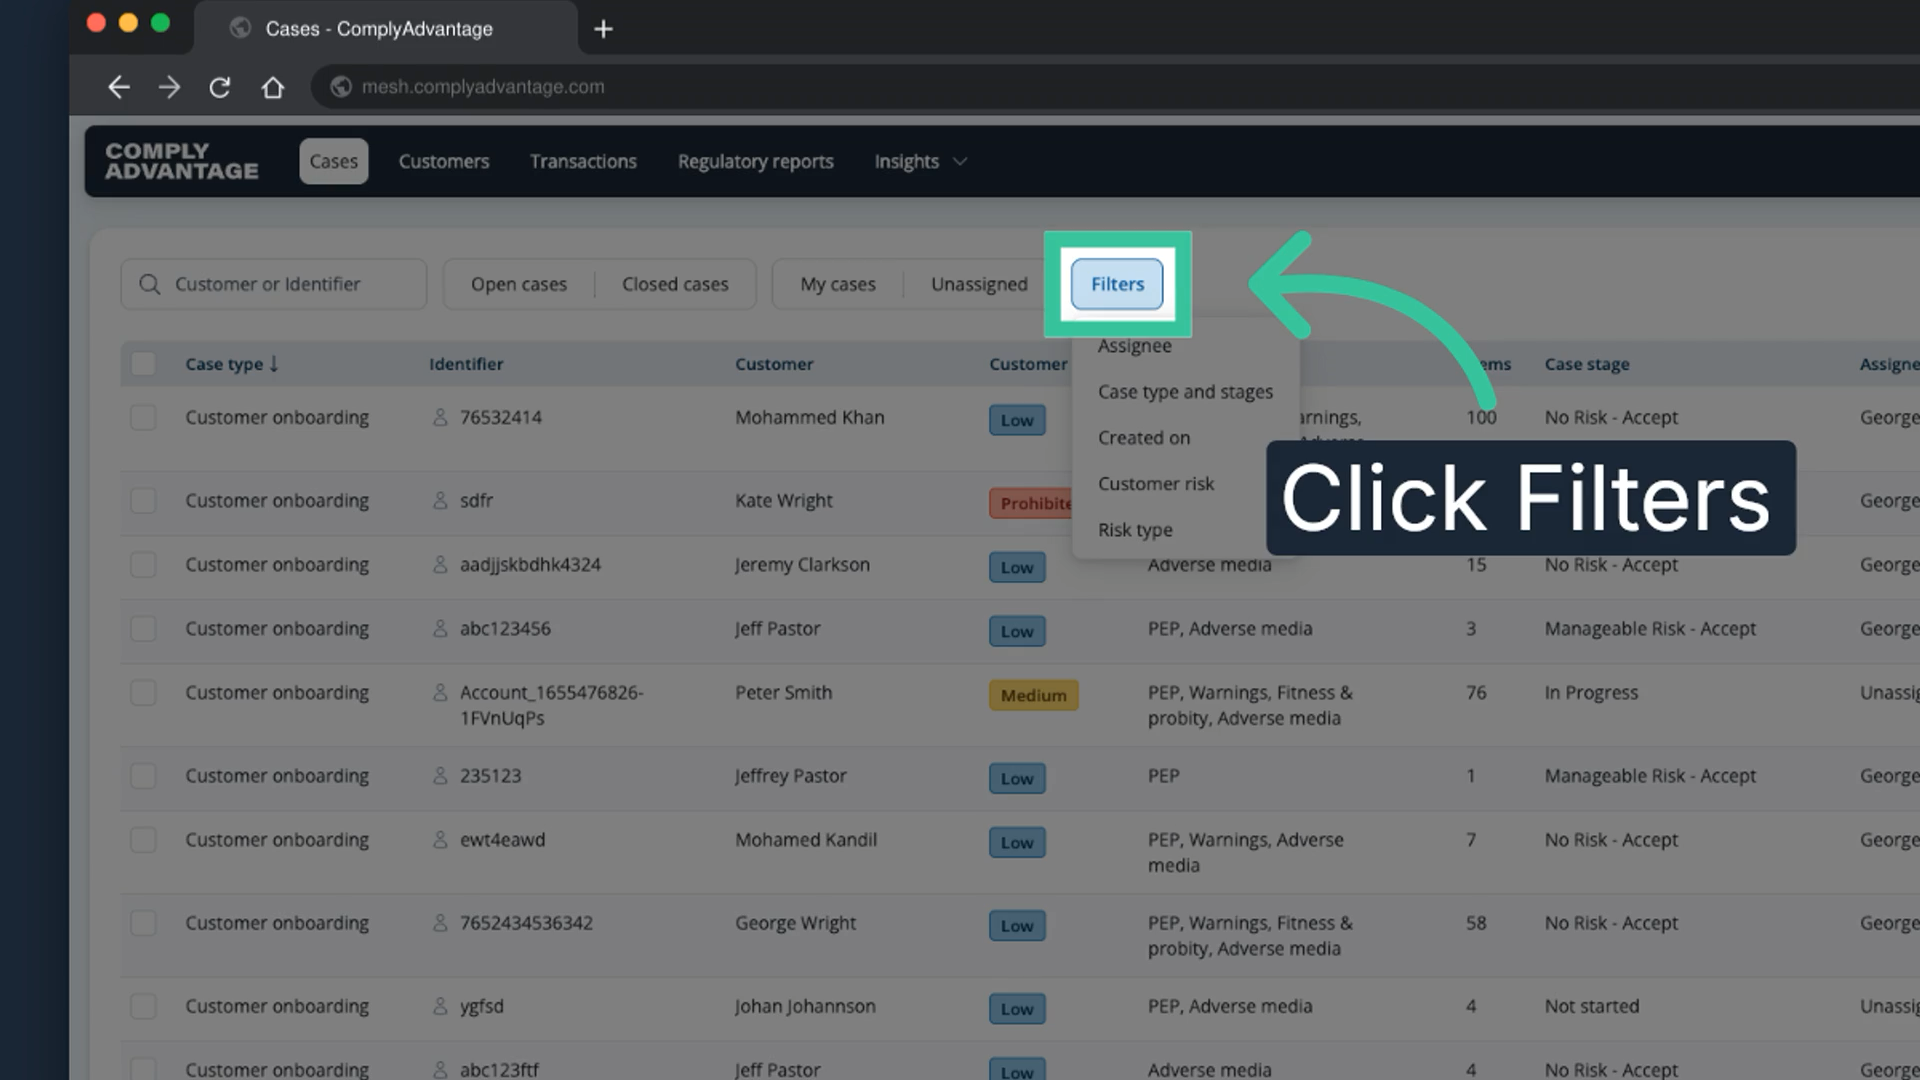
Task: Choose Case type and stages filter
Action: pos(1185,392)
